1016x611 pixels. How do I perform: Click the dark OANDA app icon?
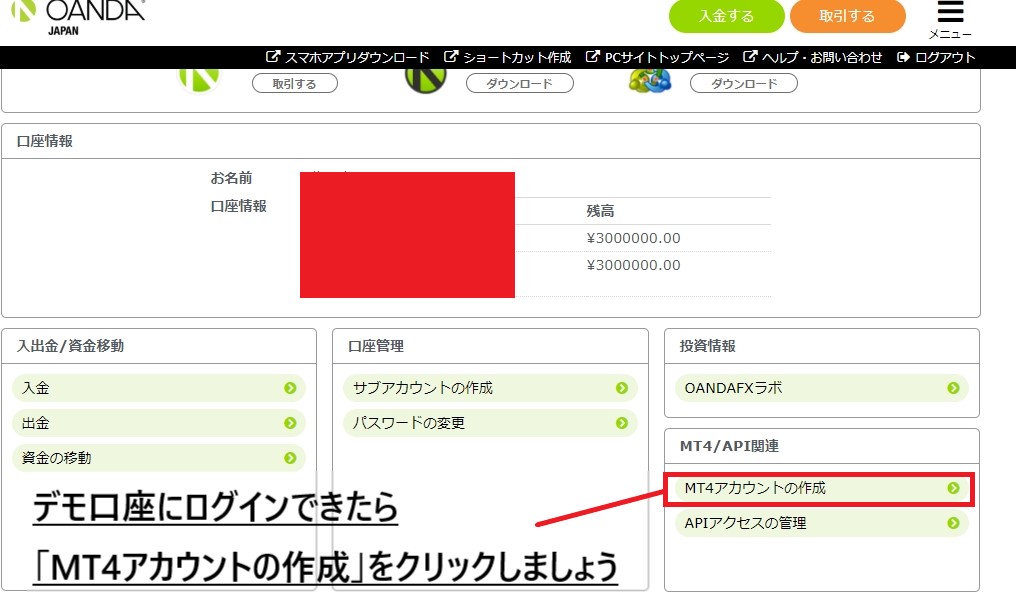[426, 79]
